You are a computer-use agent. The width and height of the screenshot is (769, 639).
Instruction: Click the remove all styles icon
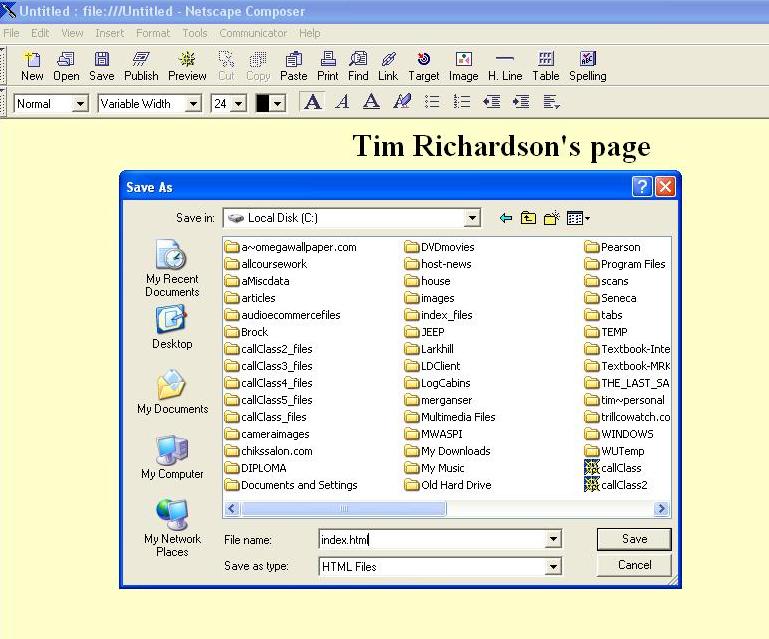[x=402, y=102]
